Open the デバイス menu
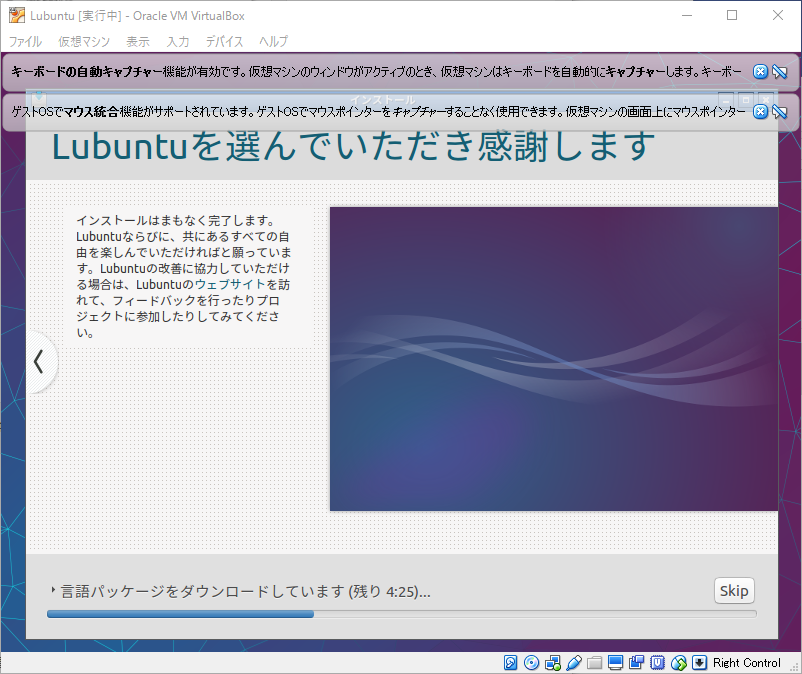The width and height of the screenshot is (802, 674). [224, 41]
